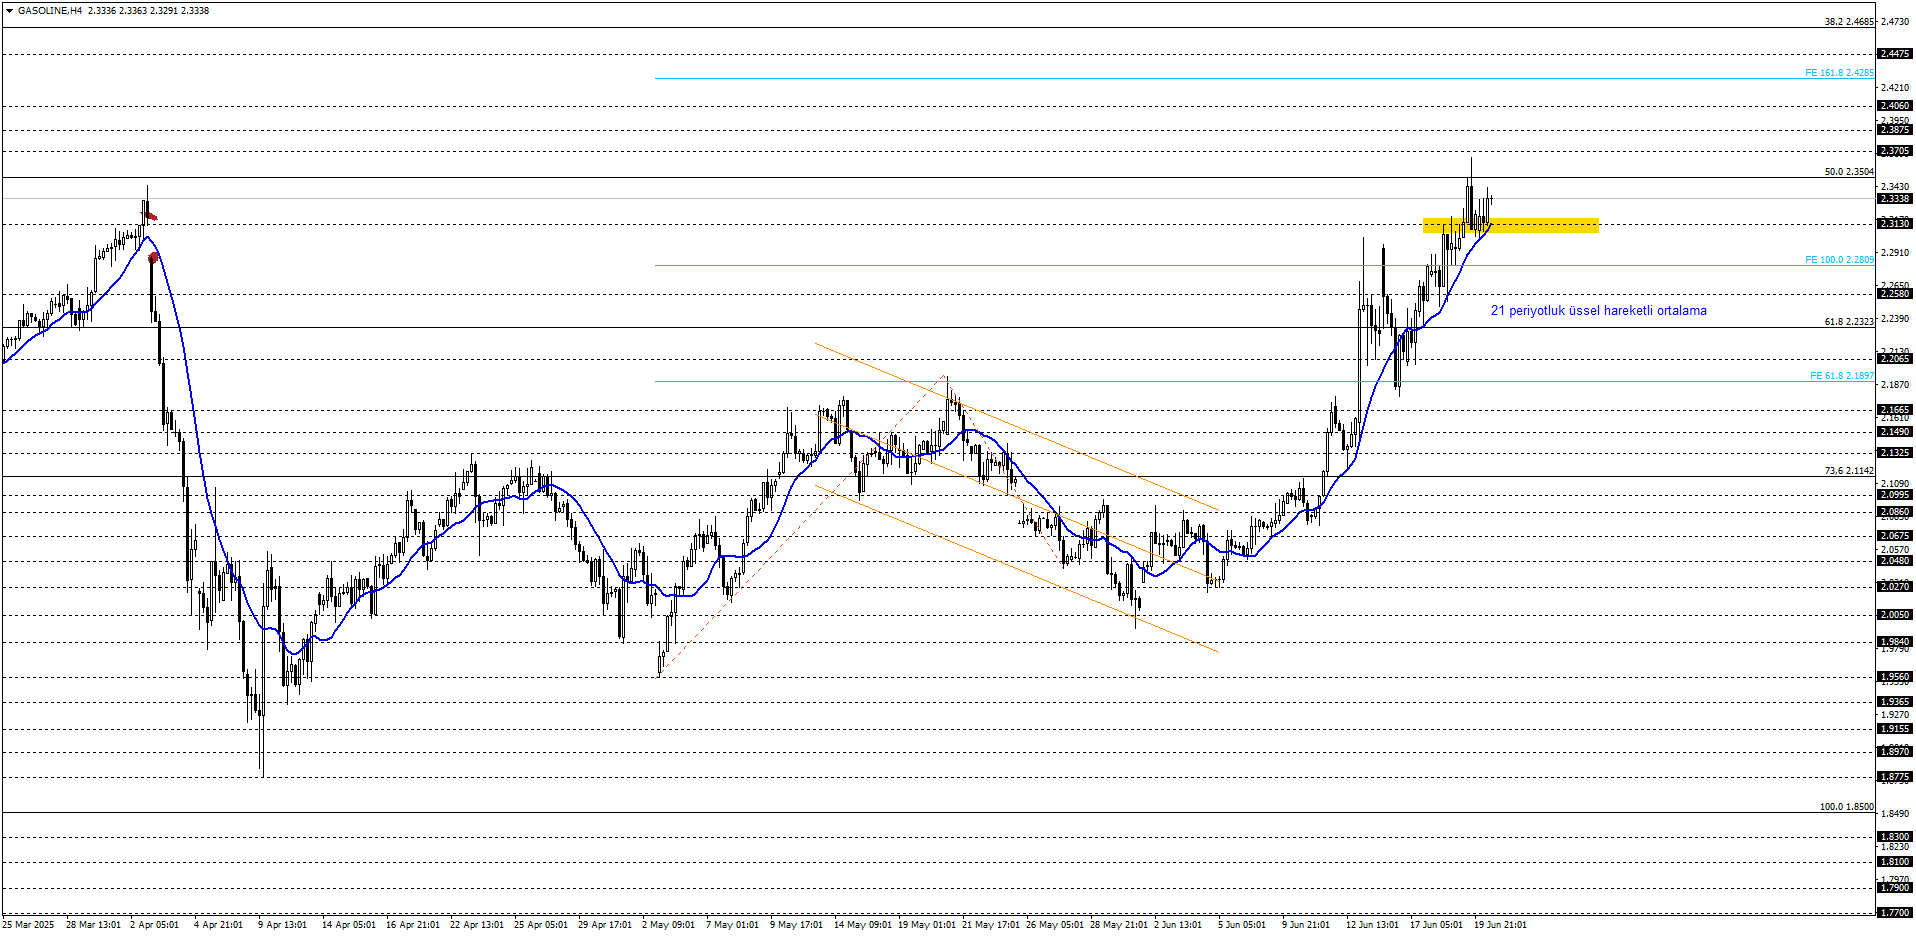
Task: Click the 2.0050 level tag on price axis
Action: point(1895,615)
